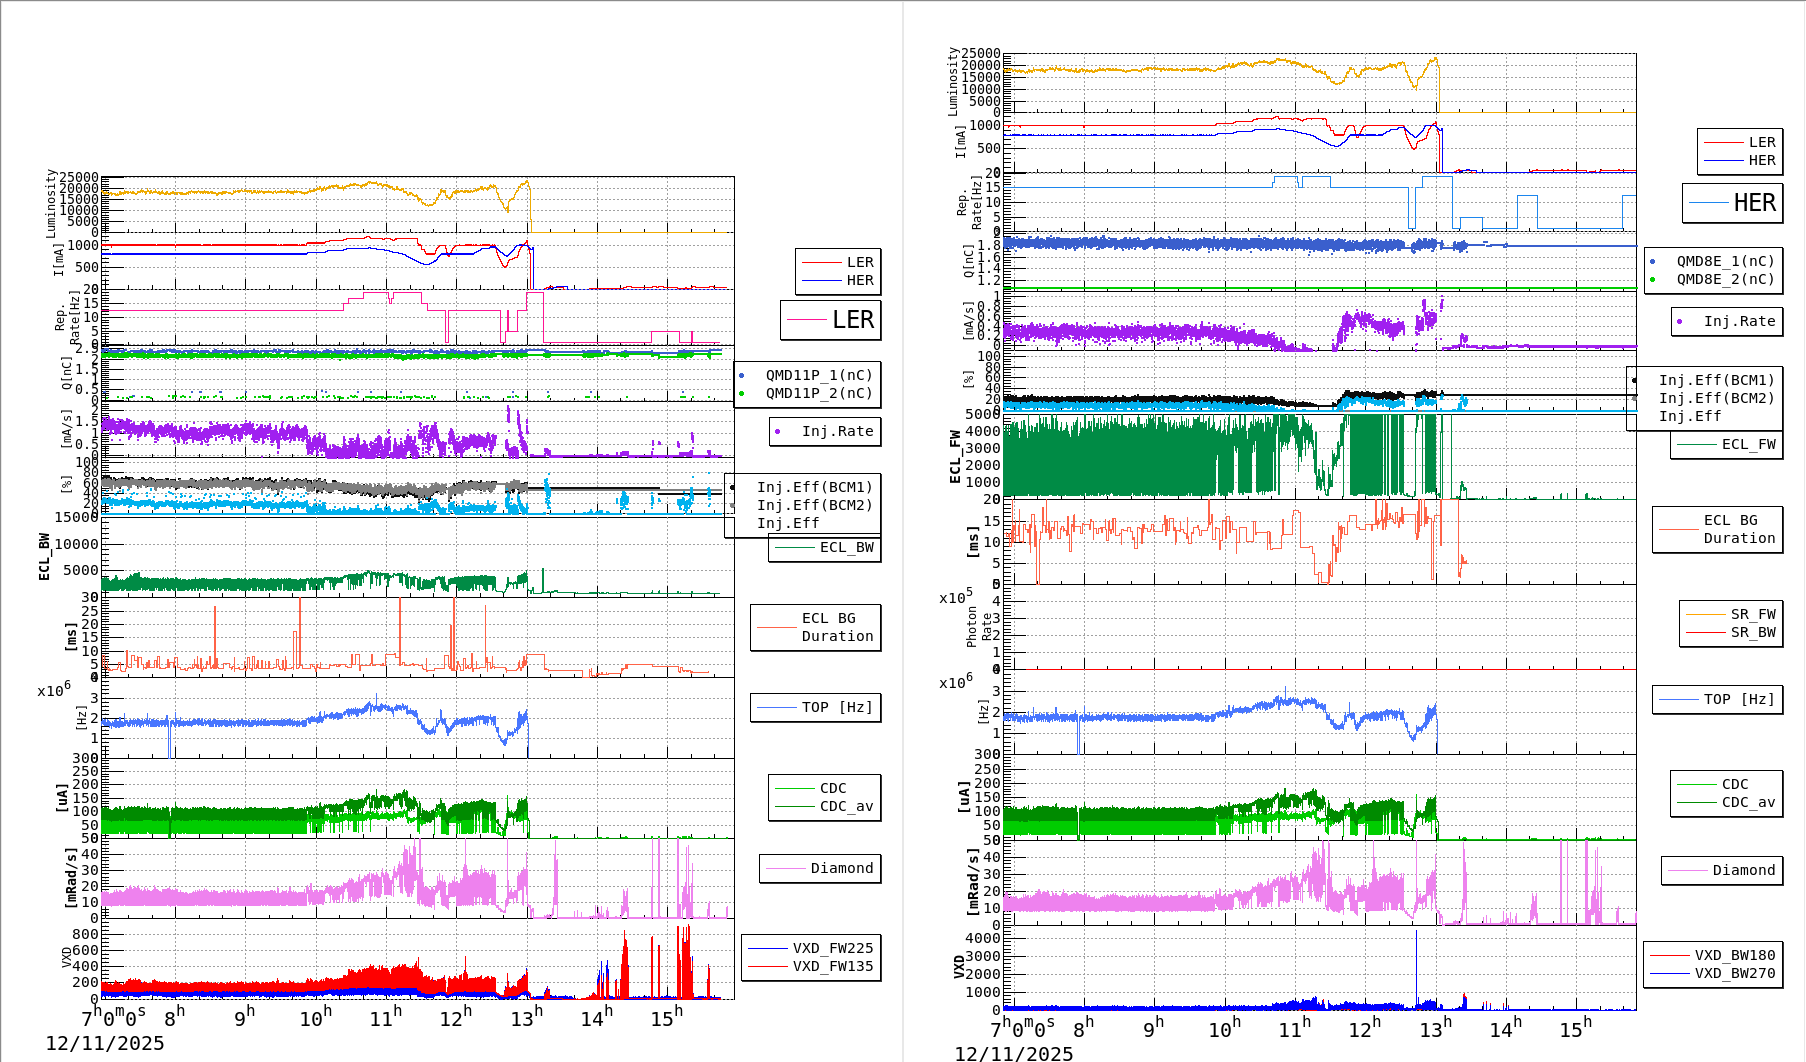Click the VXD_FW135 legend entry
This screenshot has width=1806, height=1062.
pos(832,966)
